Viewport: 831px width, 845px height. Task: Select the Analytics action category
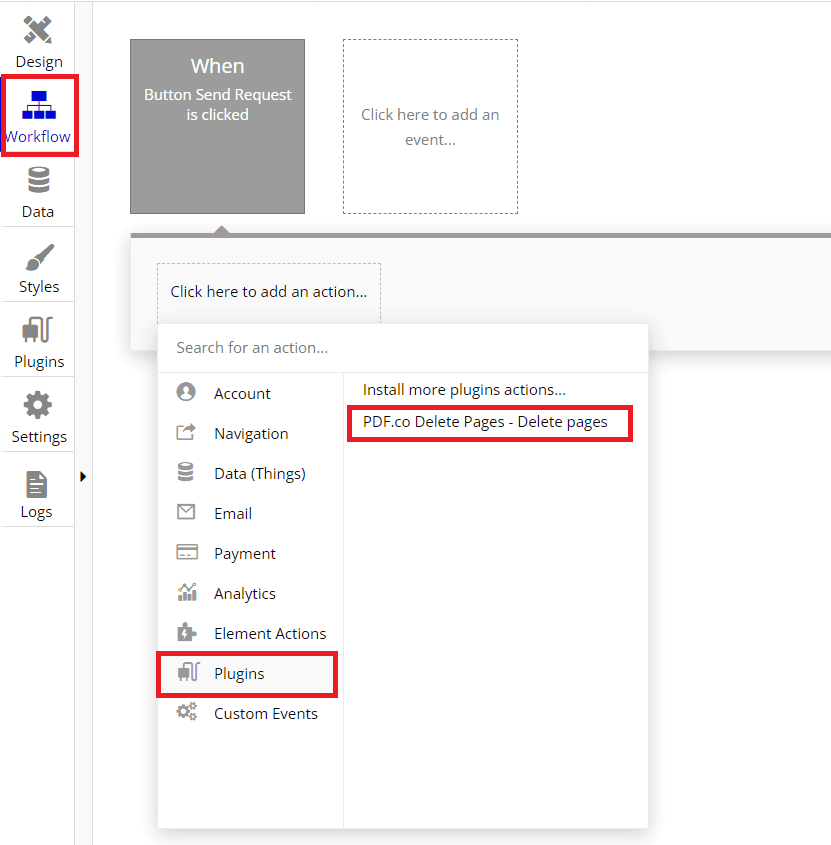(x=244, y=594)
